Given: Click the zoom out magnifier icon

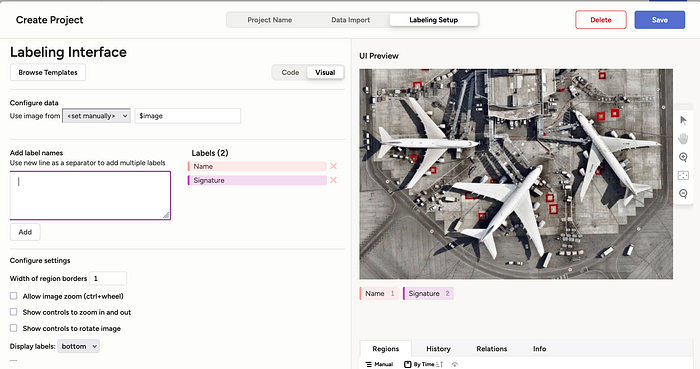Looking at the screenshot, I should click(683, 194).
